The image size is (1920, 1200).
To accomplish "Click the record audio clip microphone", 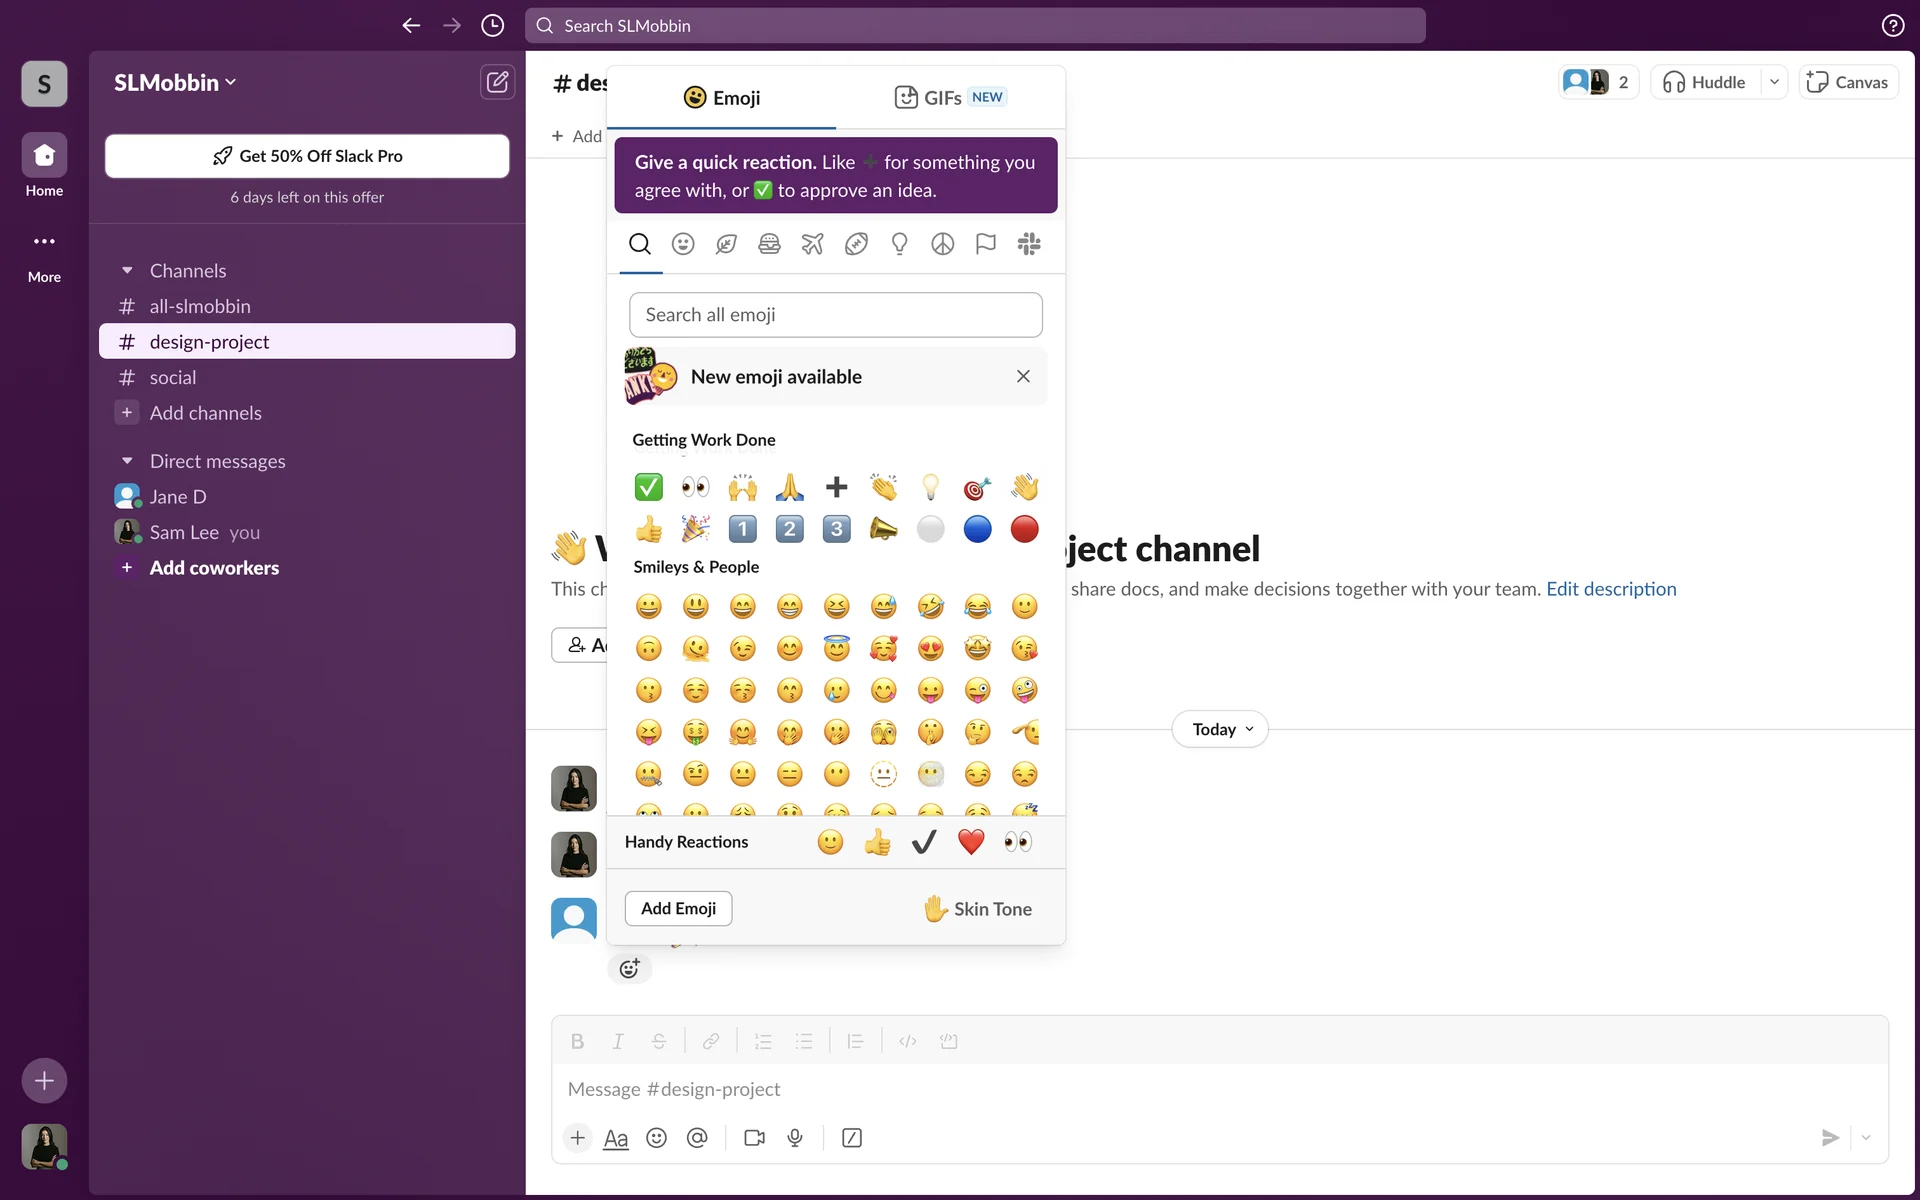I will [795, 1138].
